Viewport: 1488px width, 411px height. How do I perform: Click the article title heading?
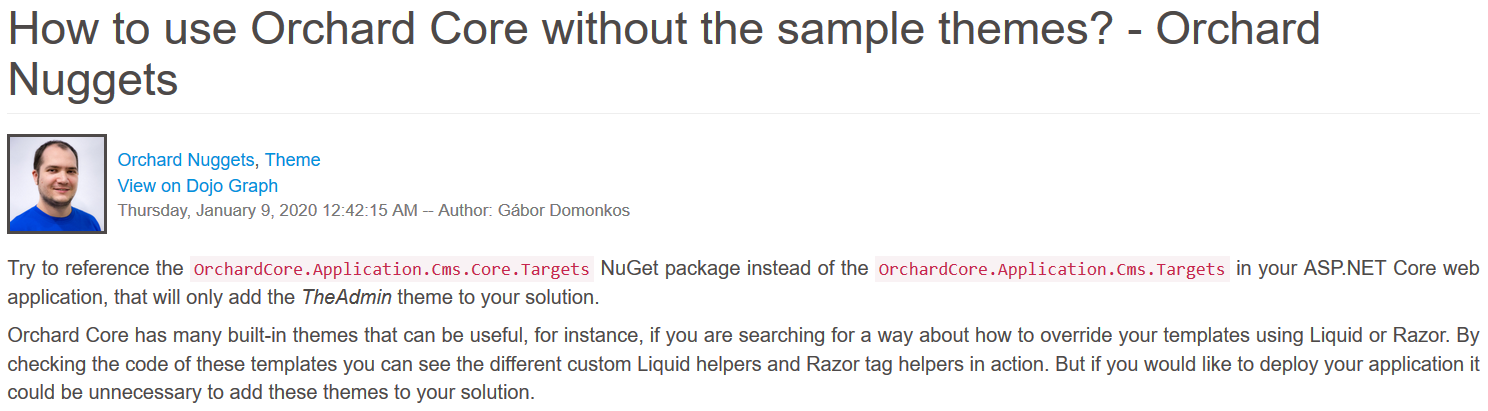pos(664,55)
